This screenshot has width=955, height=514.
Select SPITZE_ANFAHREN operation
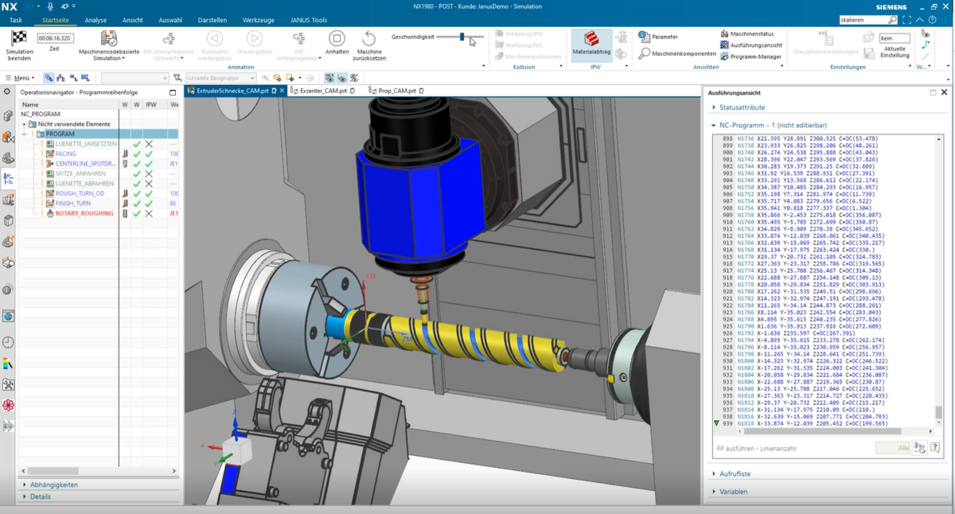coord(80,174)
